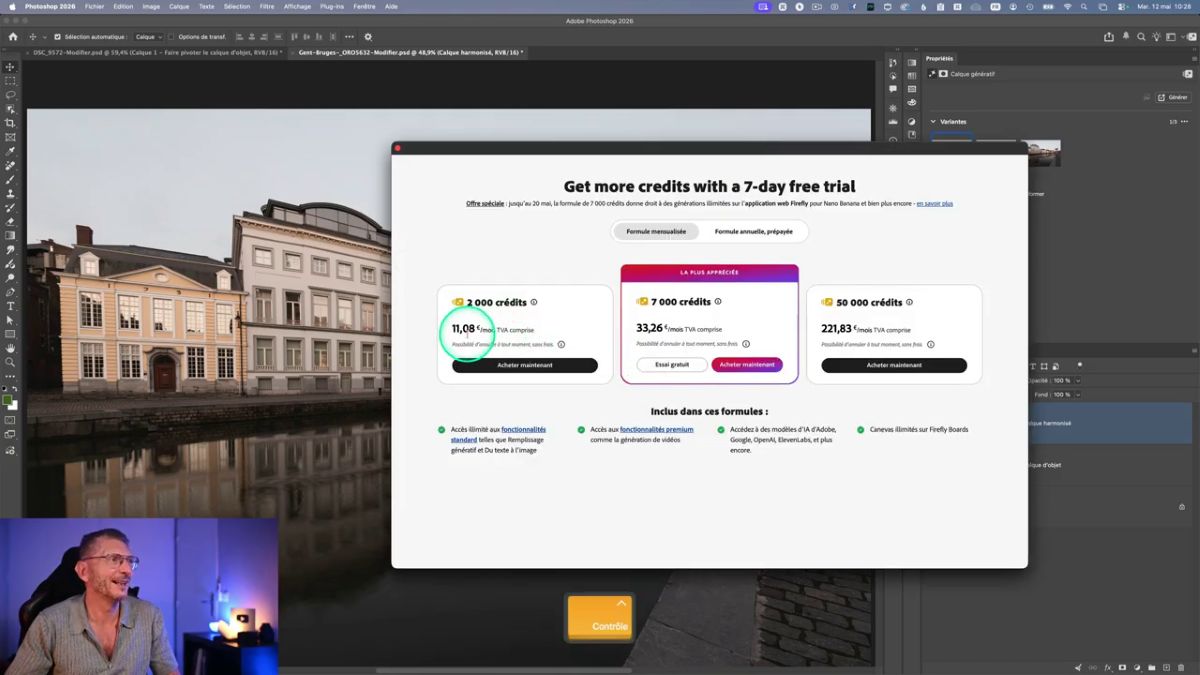Screen dimensions: 1200x675
Task: Select the History Brush tool
Action: [x=10, y=208]
